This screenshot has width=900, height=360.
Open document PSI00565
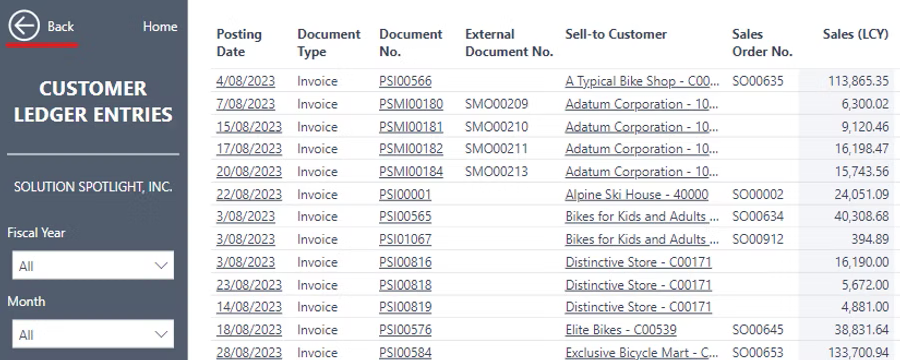(x=405, y=216)
